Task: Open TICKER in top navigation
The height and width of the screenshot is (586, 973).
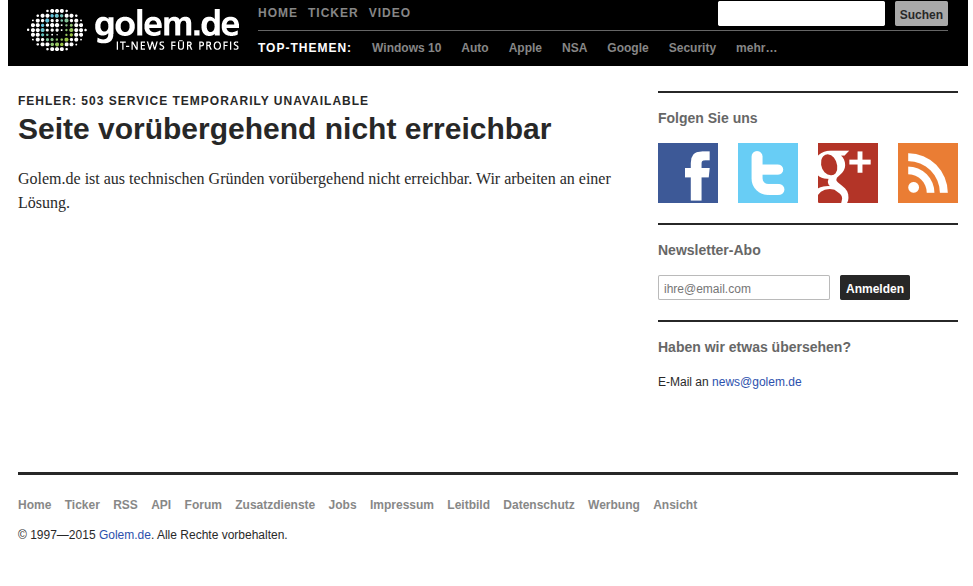Action: click(x=333, y=12)
